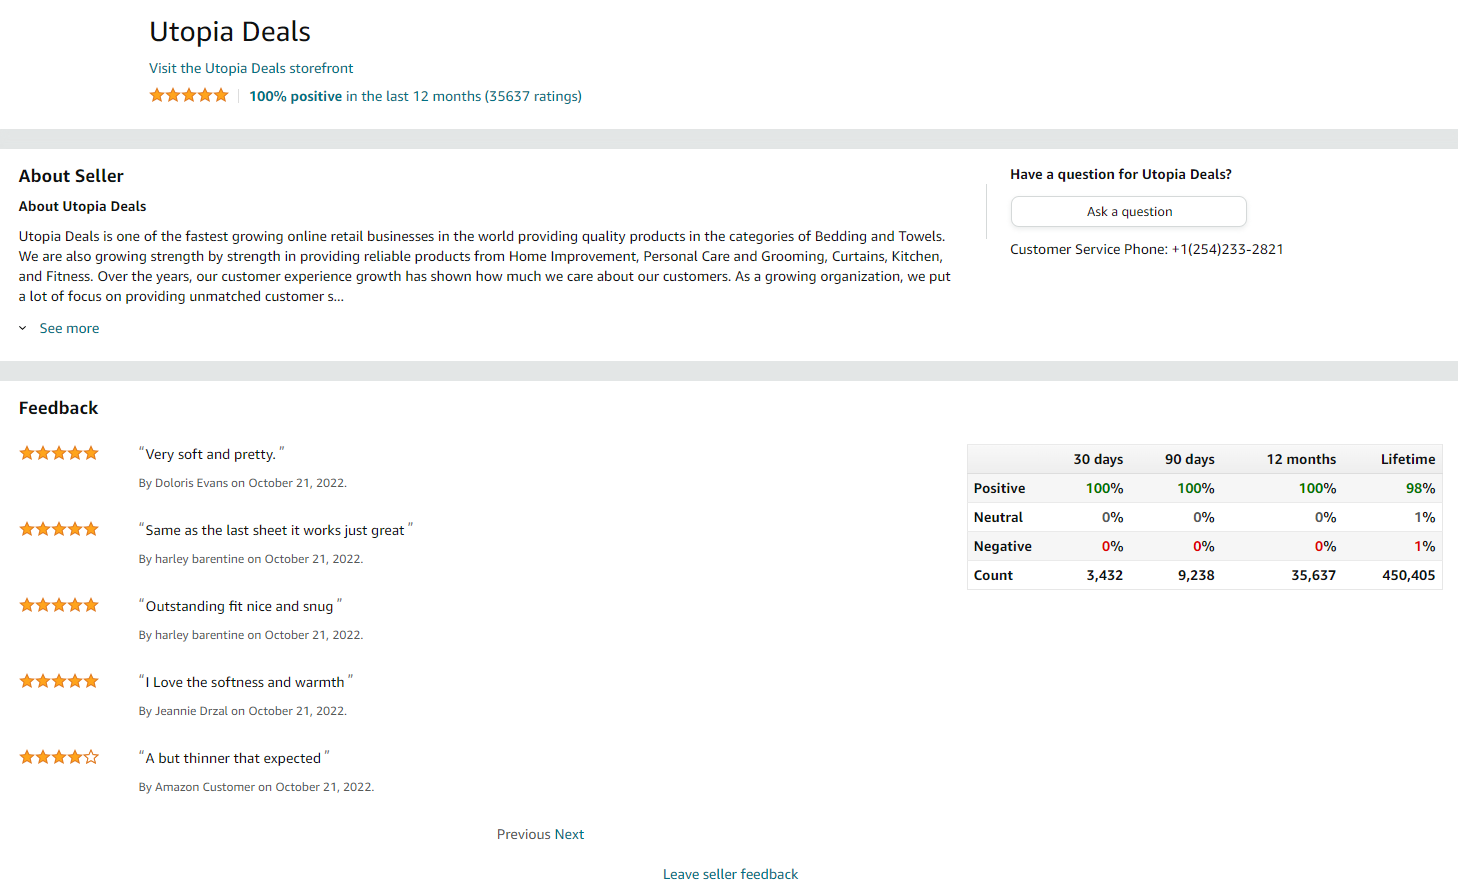1458x895 pixels.
Task: Click the seller's five-star rating icon
Action: [x=189, y=95]
